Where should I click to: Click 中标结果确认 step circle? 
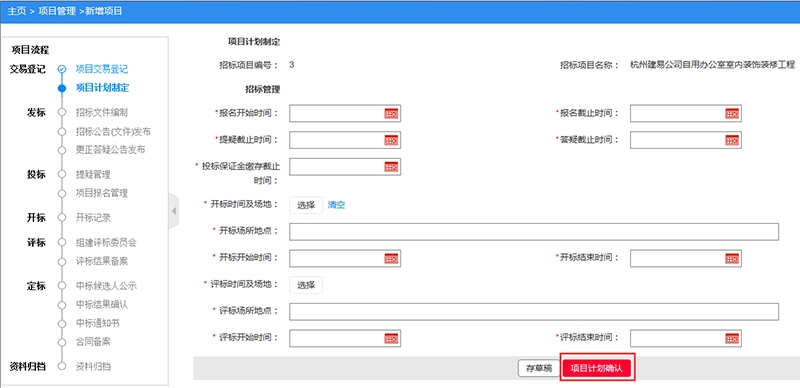pos(62,305)
